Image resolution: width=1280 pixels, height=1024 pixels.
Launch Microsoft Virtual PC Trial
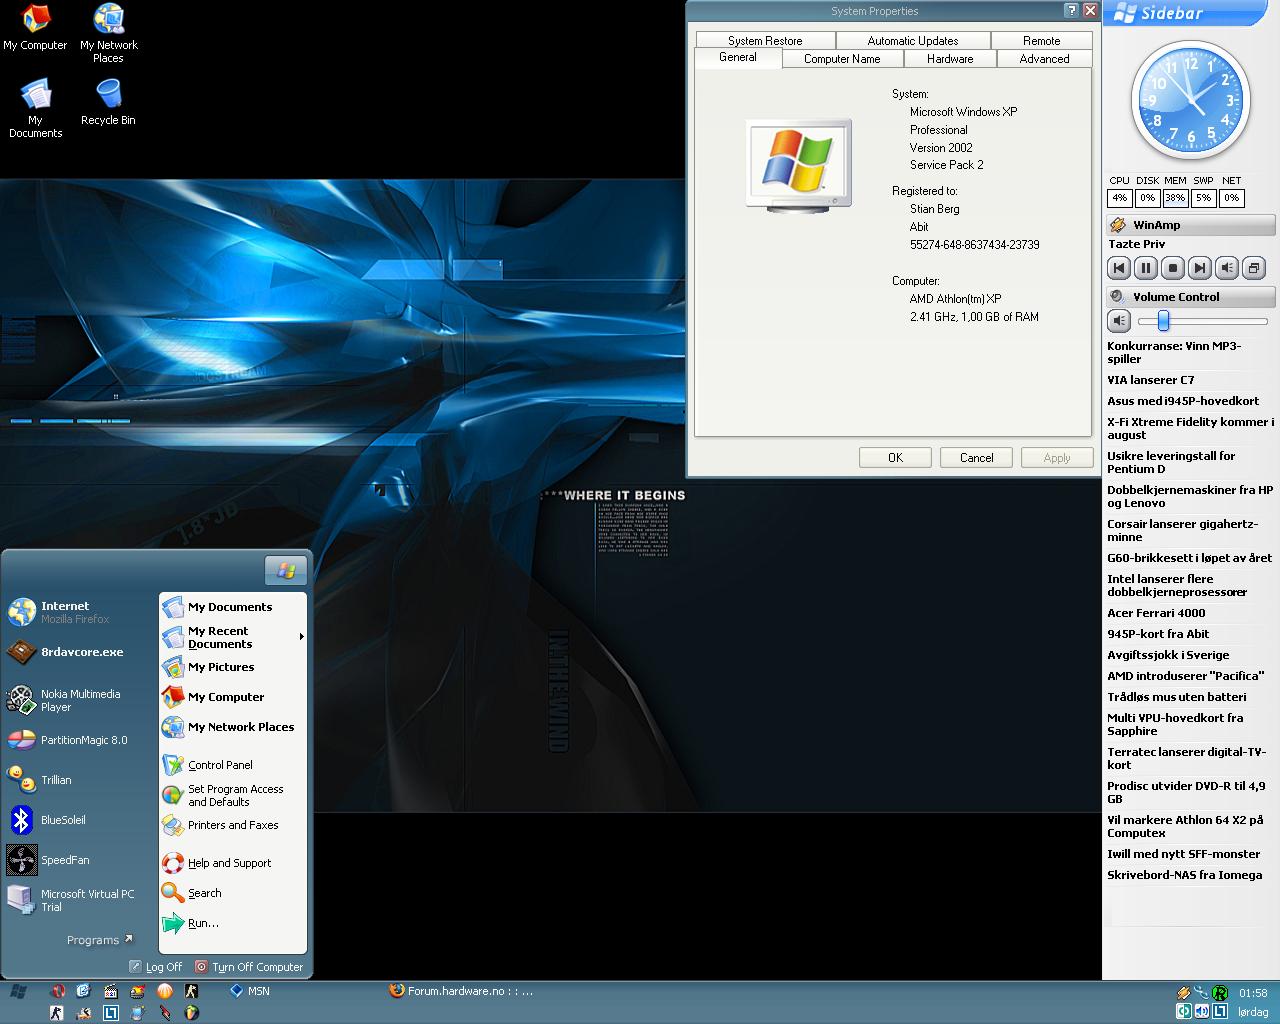pos(72,900)
